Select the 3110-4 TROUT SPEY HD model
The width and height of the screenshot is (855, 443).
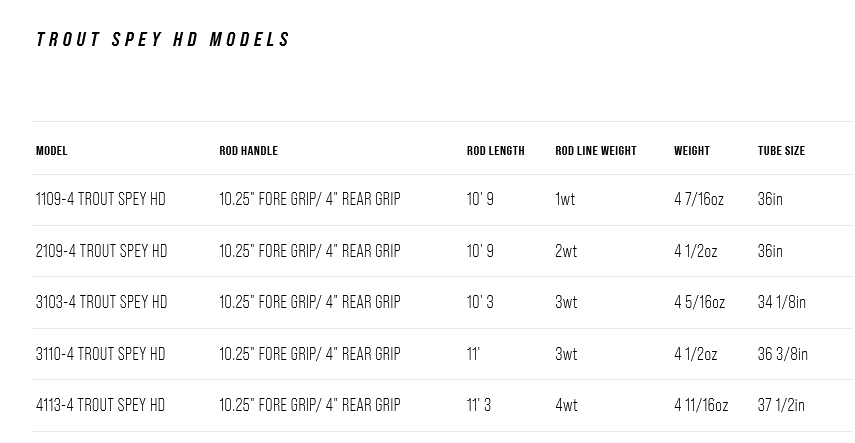(101, 354)
